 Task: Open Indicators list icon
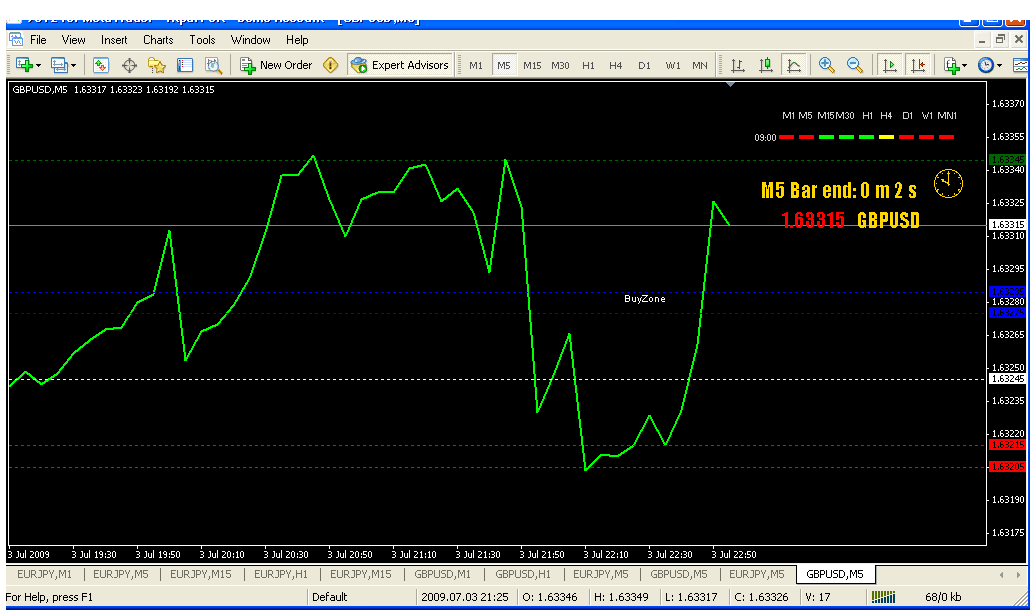tap(951, 65)
